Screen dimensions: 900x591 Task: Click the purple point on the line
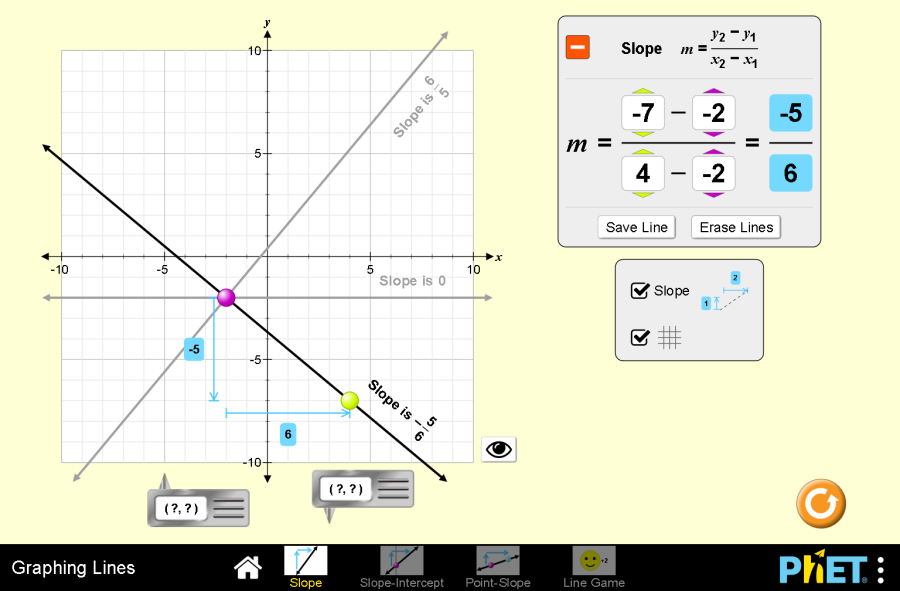(226, 297)
